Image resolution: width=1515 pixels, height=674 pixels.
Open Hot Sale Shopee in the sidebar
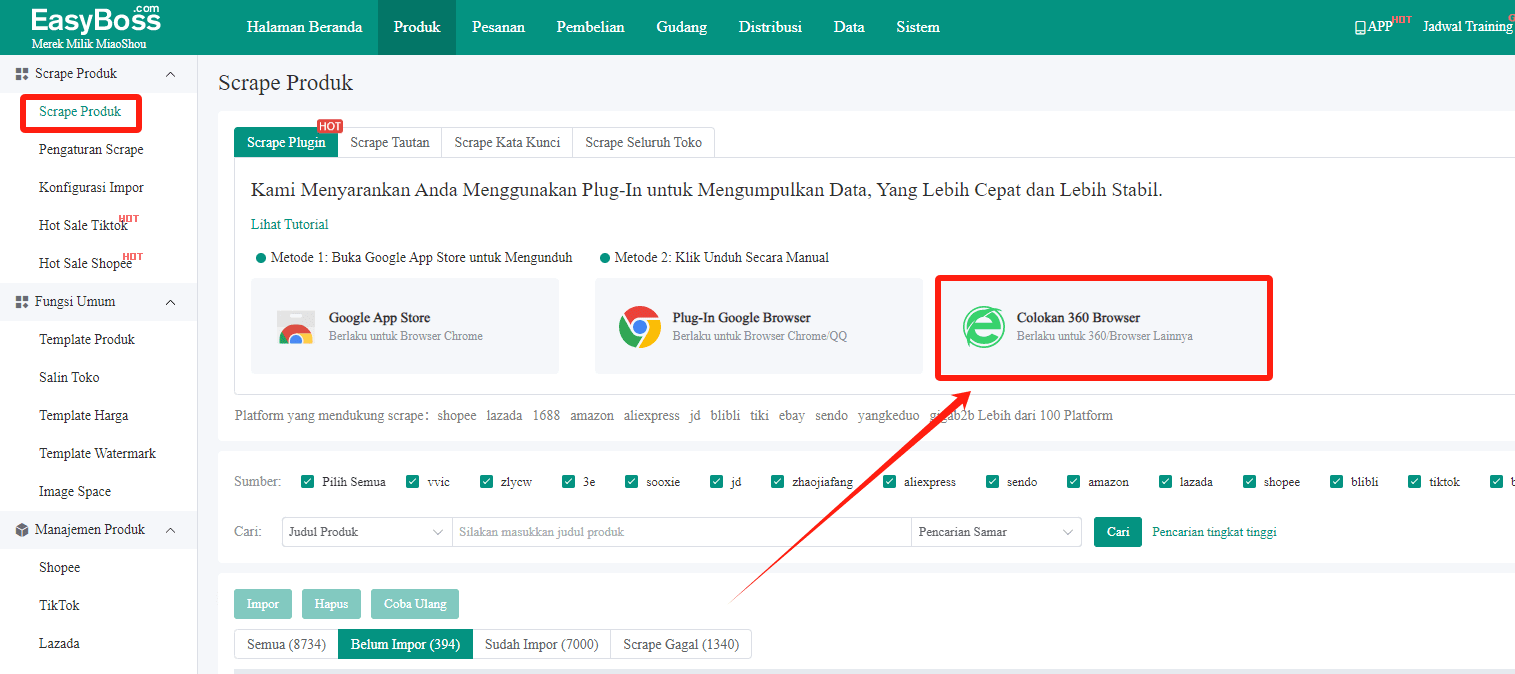tap(85, 264)
